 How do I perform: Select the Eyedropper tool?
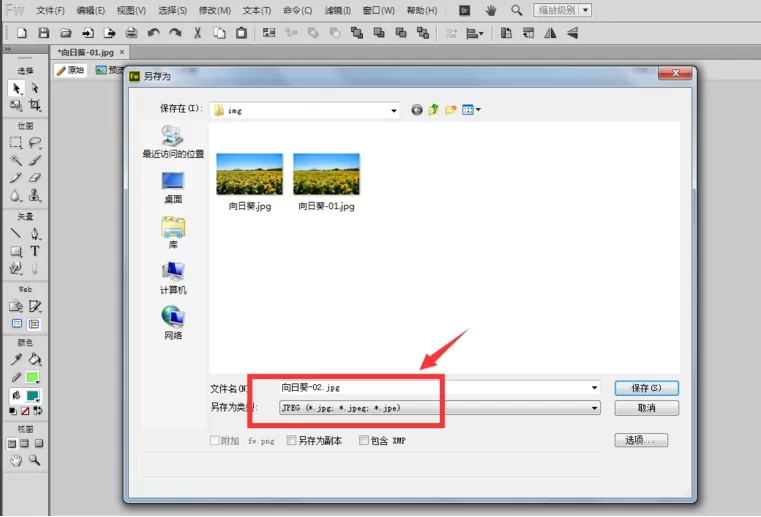point(16,359)
